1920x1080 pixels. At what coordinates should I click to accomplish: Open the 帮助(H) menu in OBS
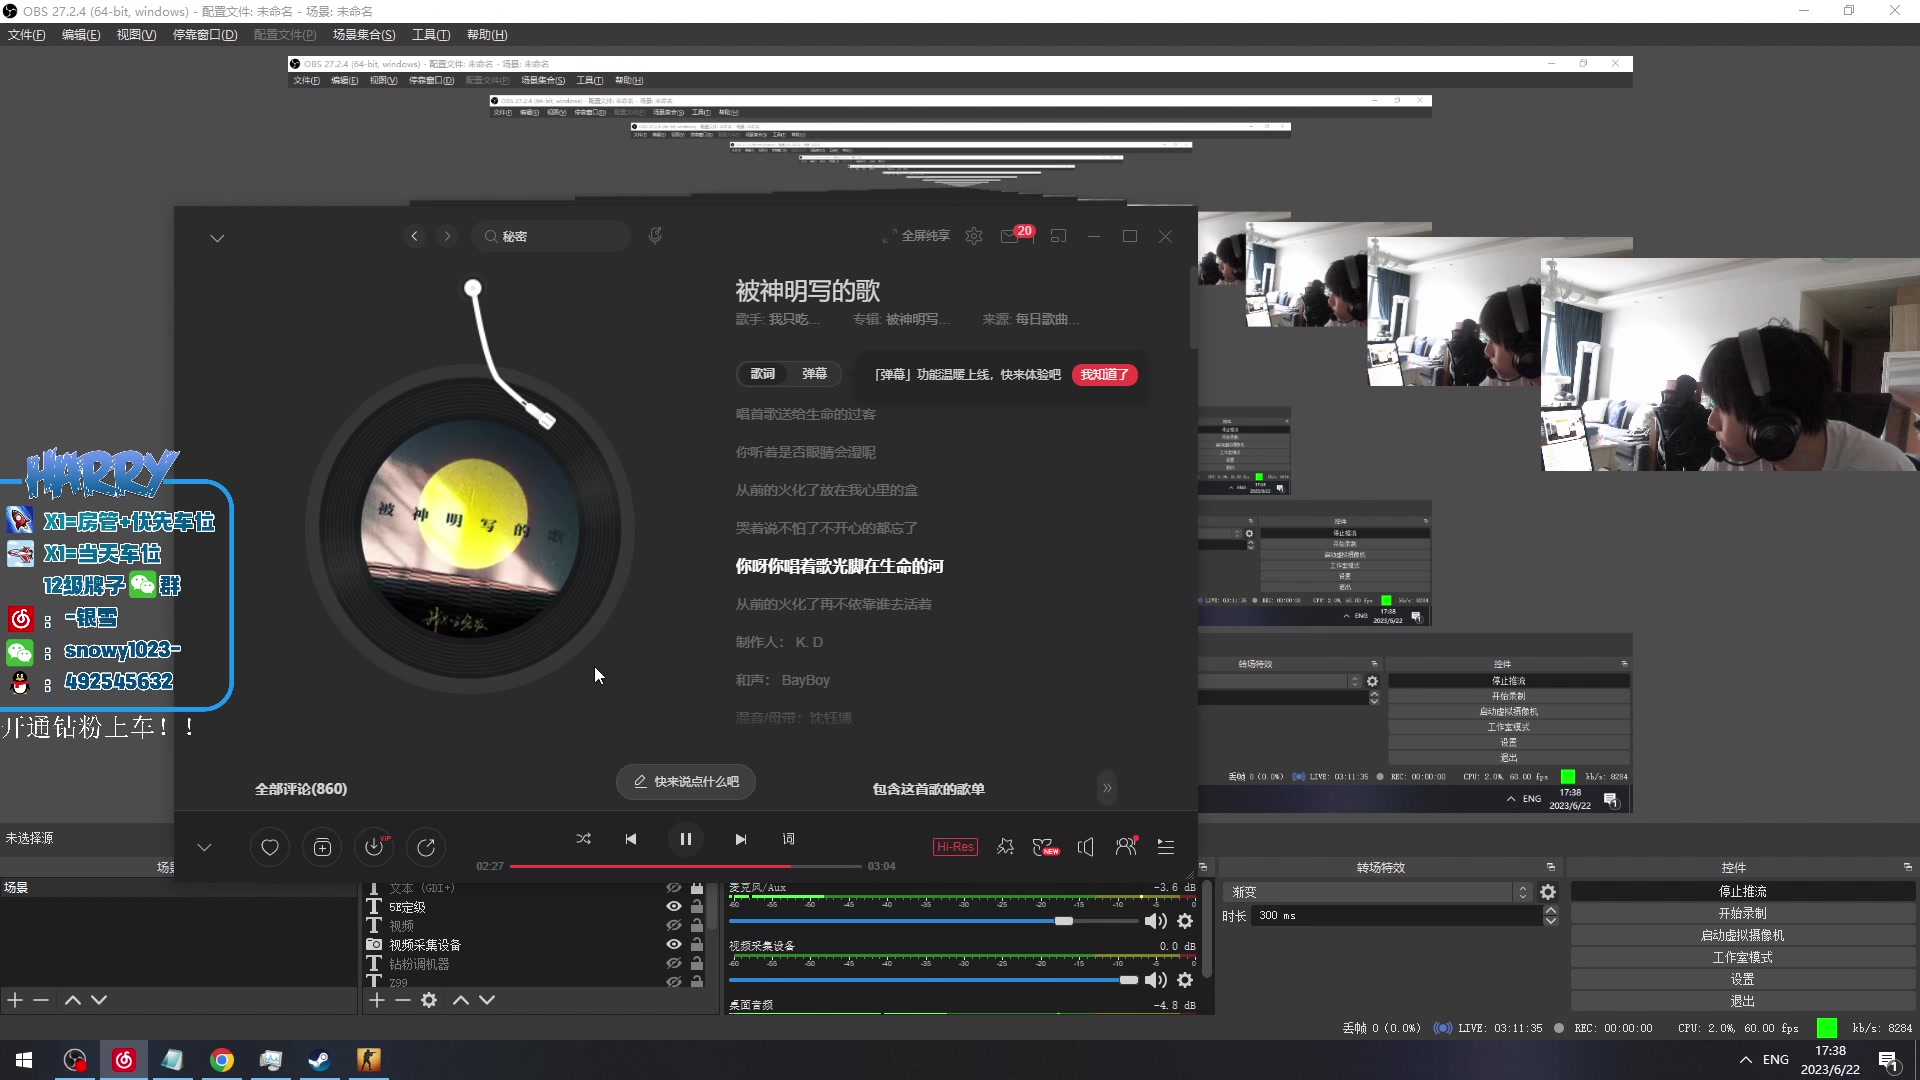pos(487,35)
